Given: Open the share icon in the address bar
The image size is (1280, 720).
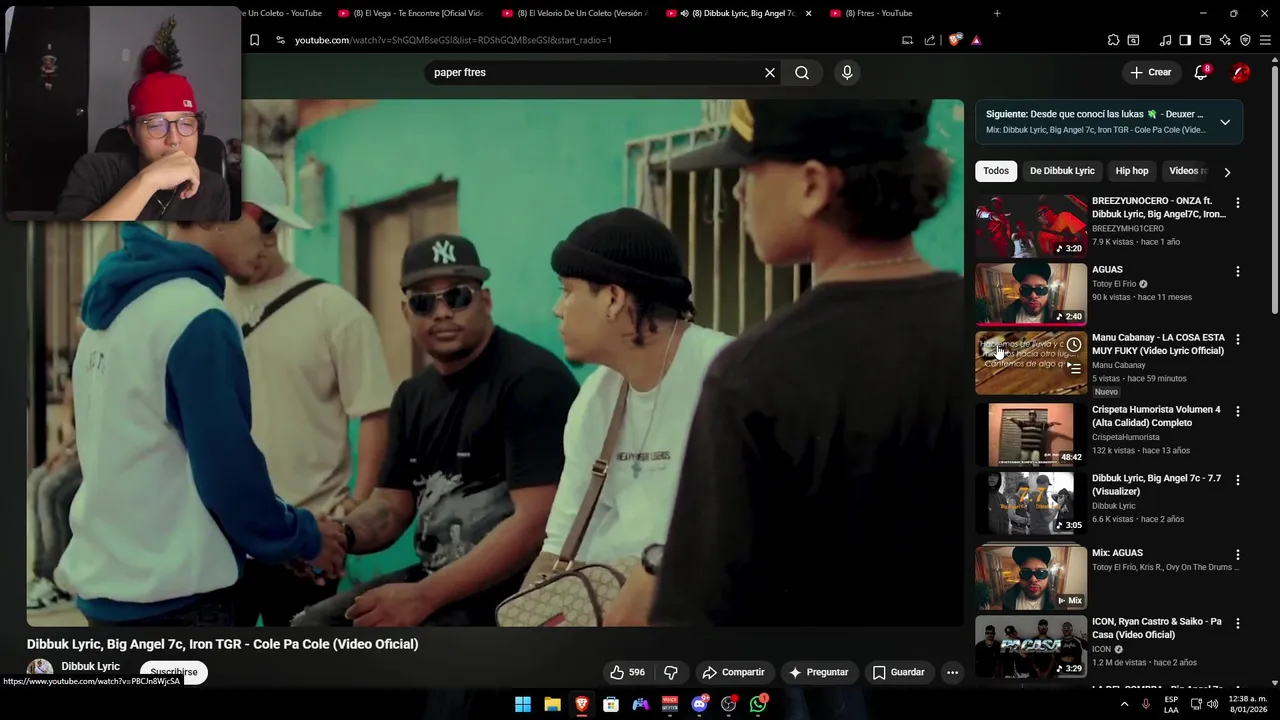Looking at the screenshot, I should click(x=930, y=40).
